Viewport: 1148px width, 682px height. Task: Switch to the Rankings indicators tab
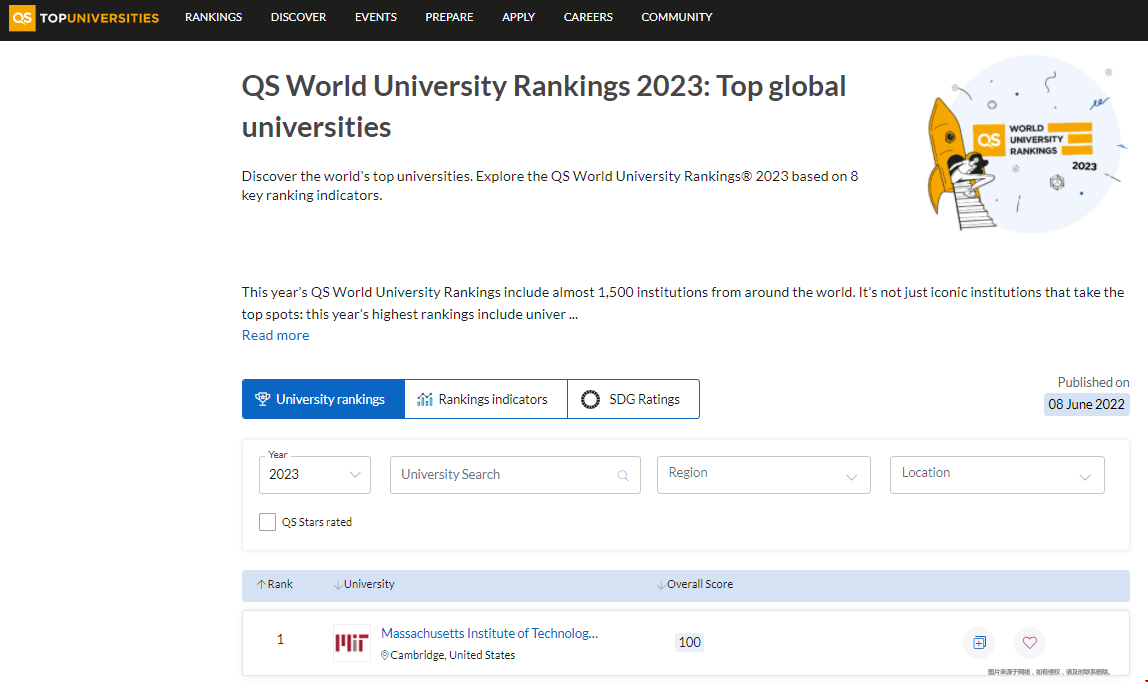pyautogui.click(x=486, y=399)
